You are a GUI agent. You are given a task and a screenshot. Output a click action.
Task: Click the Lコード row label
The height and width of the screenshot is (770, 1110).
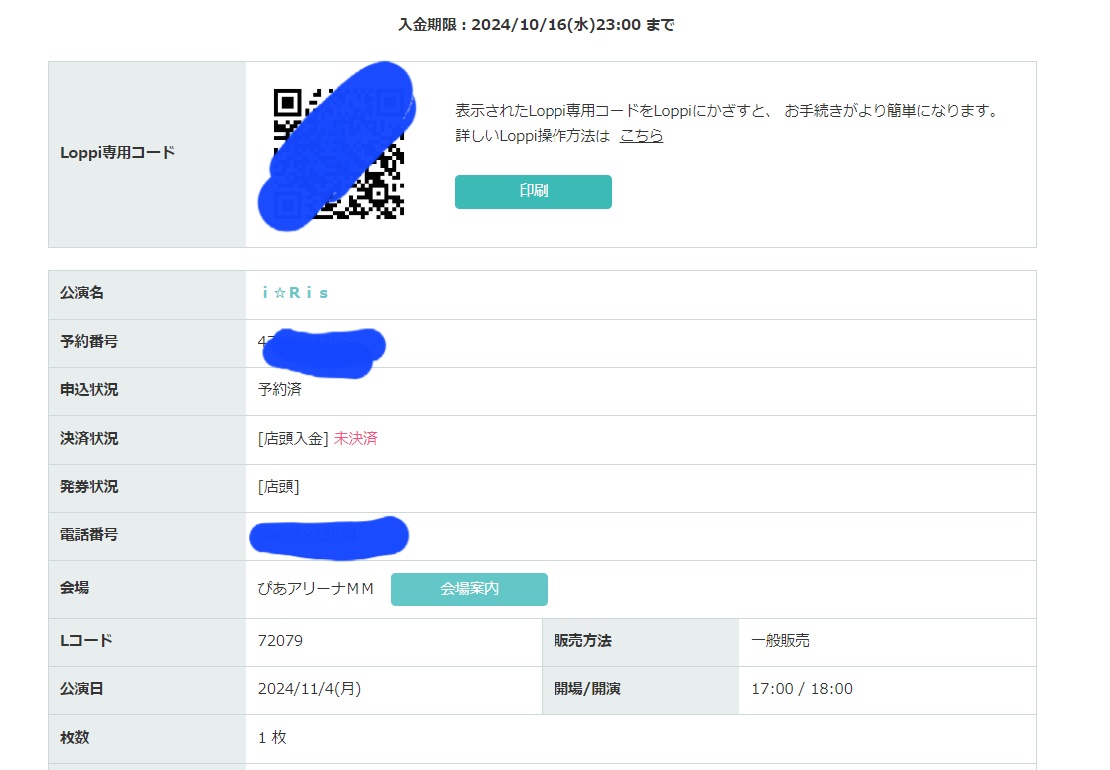[x=86, y=640]
